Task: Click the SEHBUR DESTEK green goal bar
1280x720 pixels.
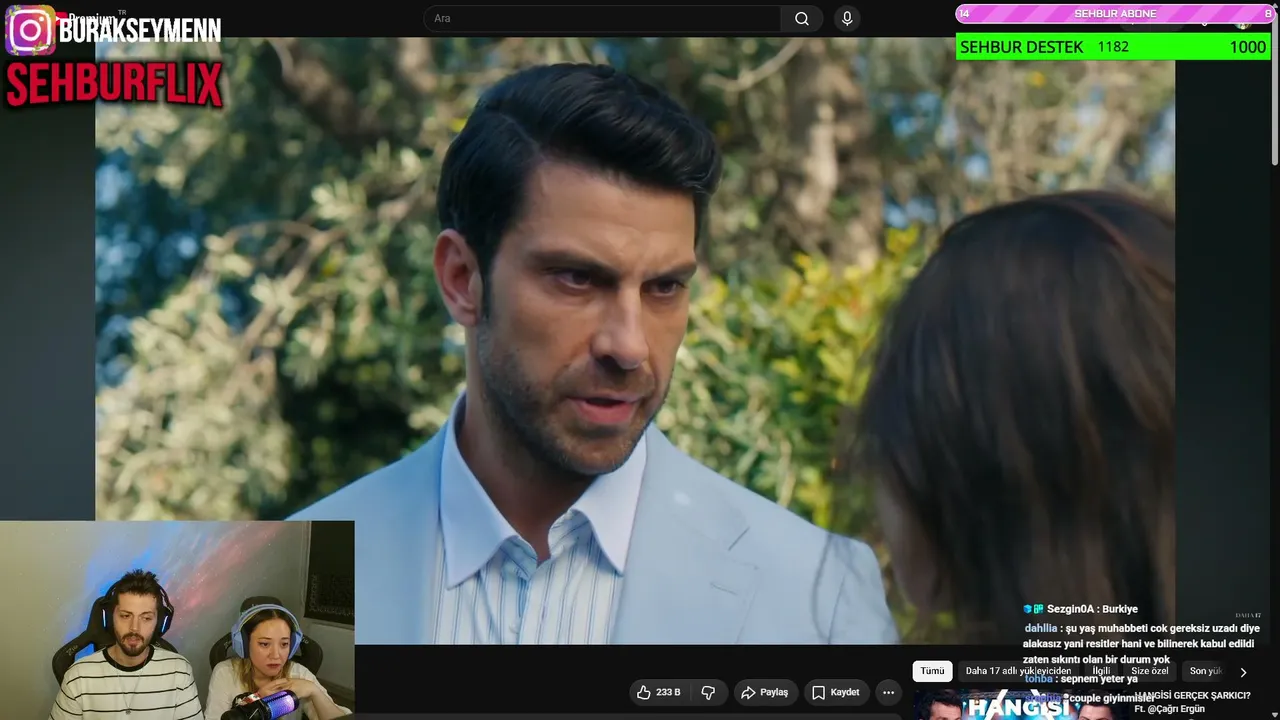Action: point(1113,47)
